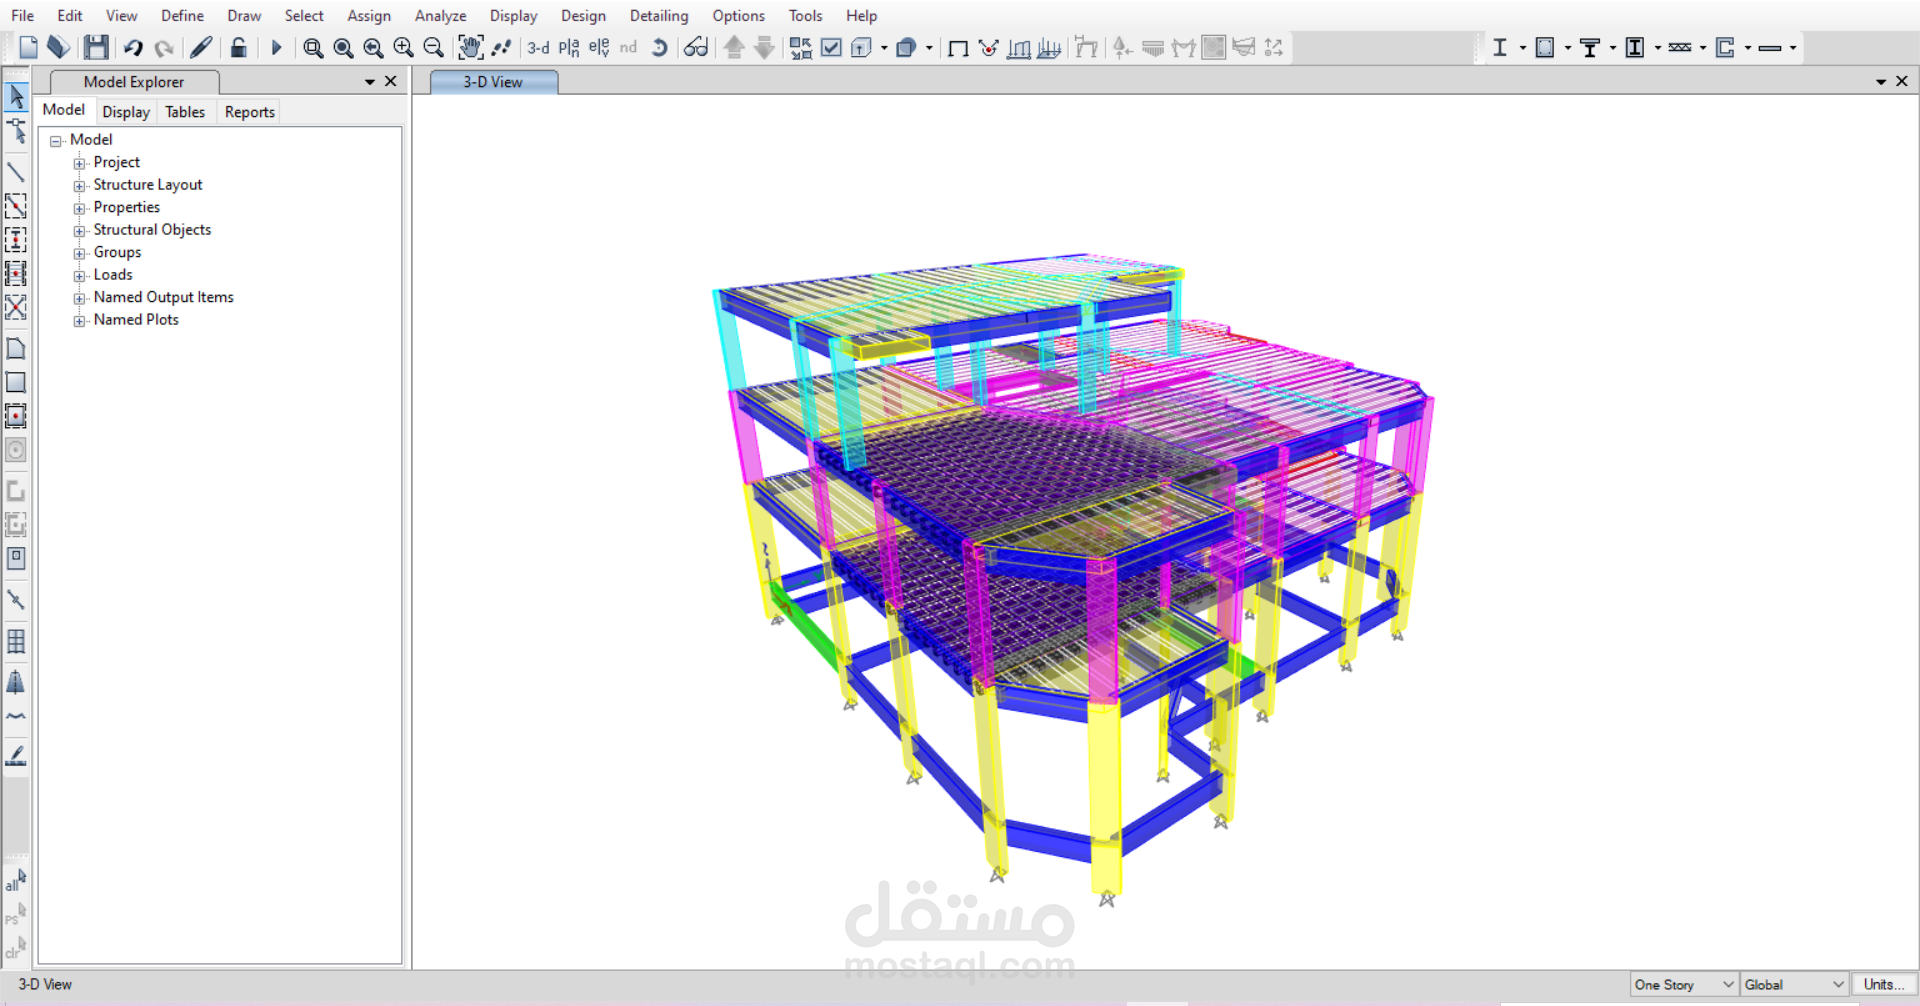Open Set Display Options checkbox icon
This screenshot has width=1920, height=1006.
[x=831, y=47]
